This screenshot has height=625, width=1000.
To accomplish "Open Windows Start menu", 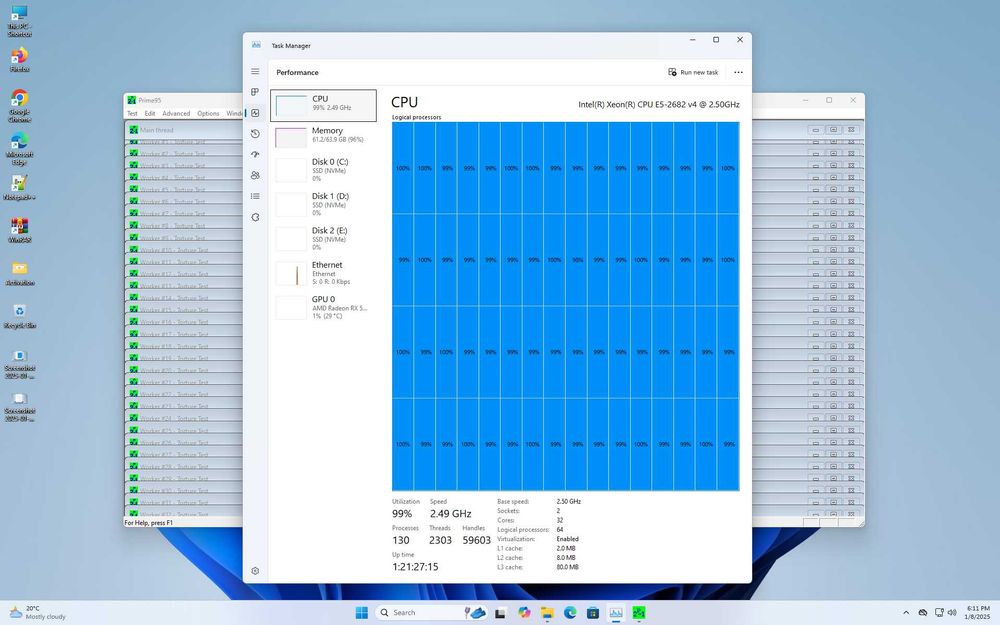I will point(362,612).
